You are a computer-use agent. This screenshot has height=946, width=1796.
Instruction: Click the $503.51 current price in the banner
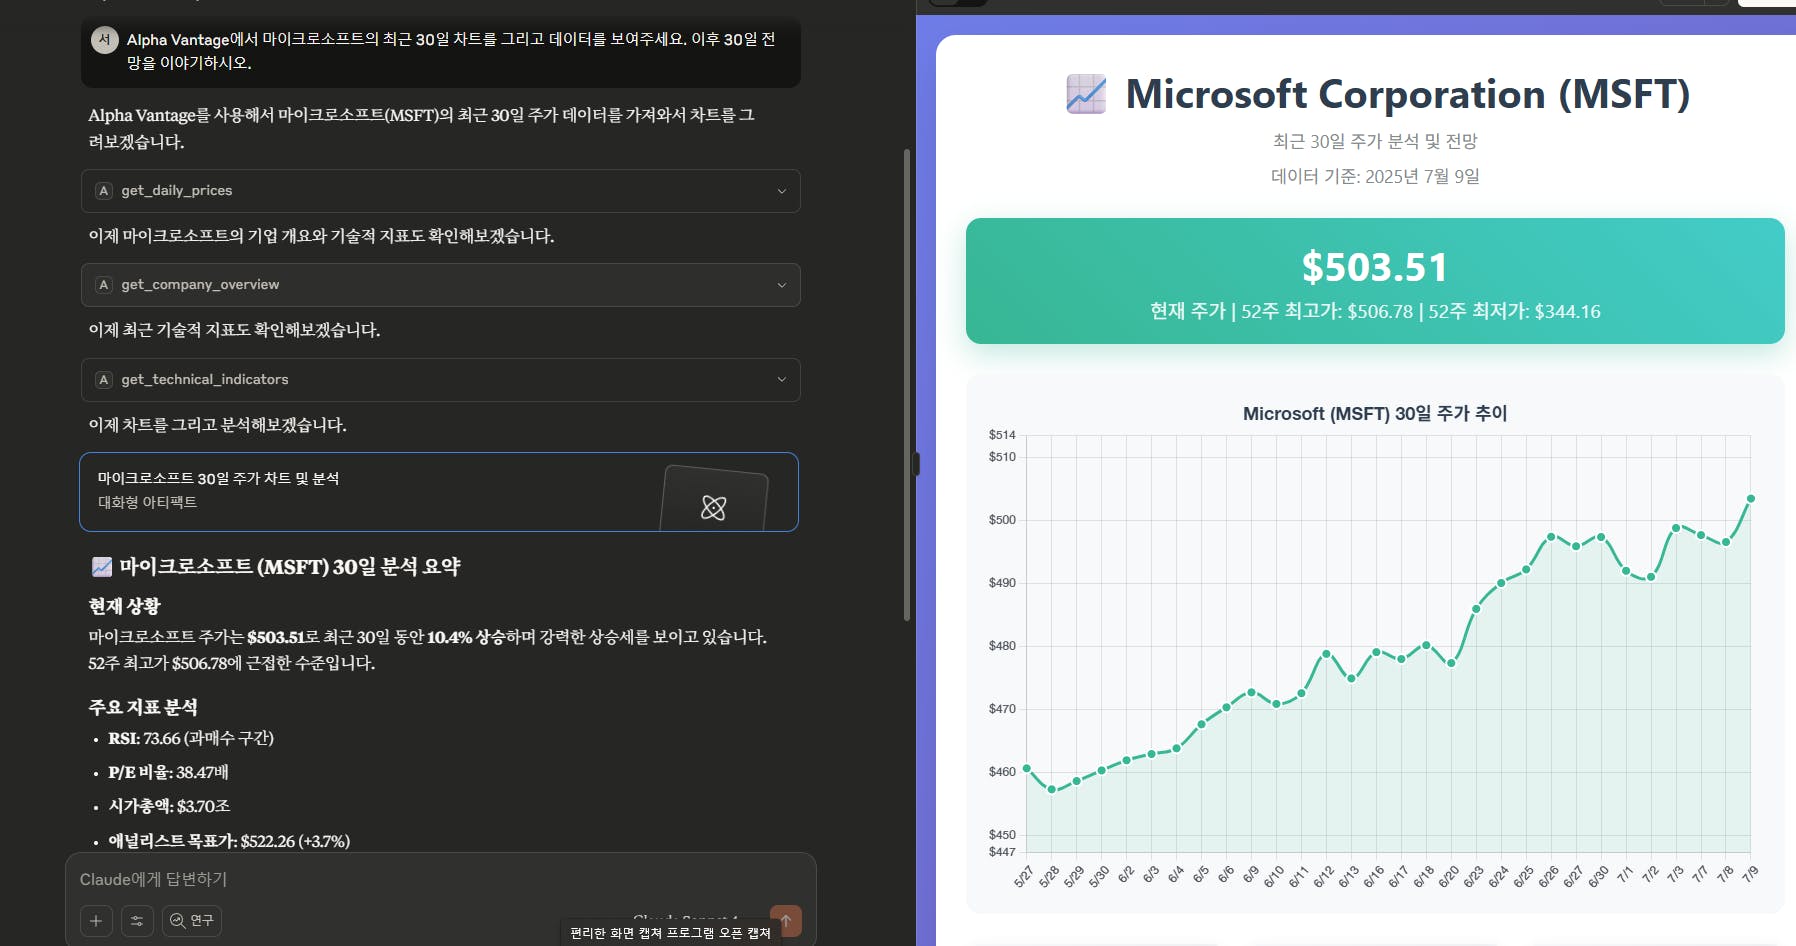coord(1375,267)
